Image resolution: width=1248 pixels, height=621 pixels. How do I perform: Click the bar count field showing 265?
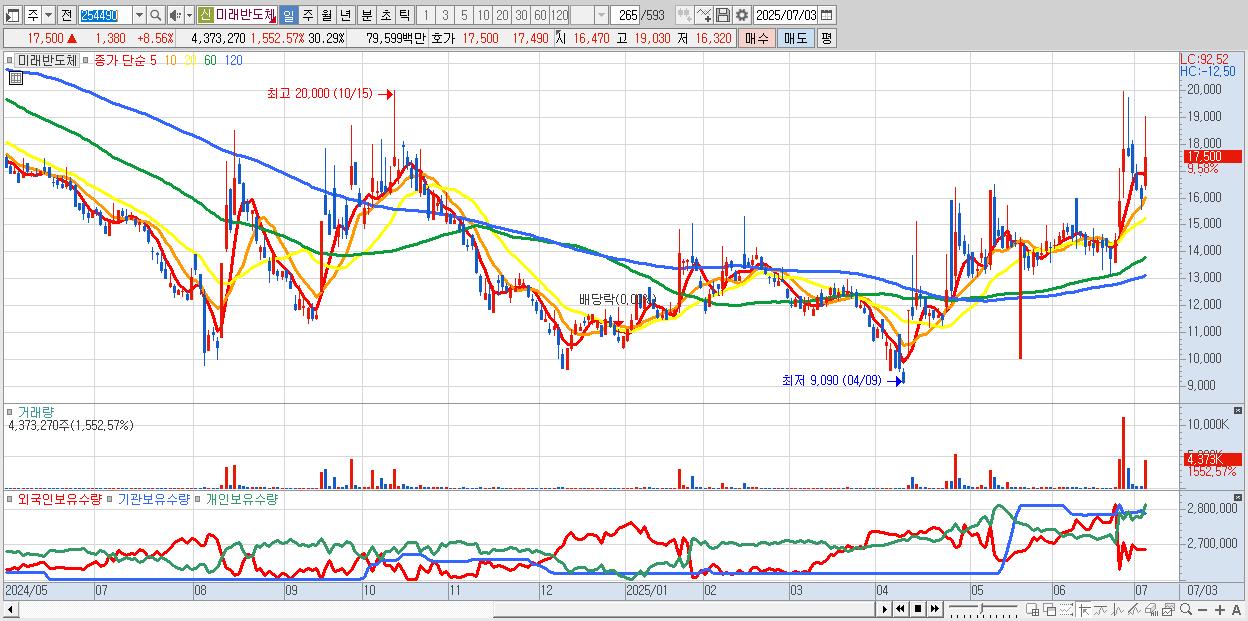click(x=626, y=15)
